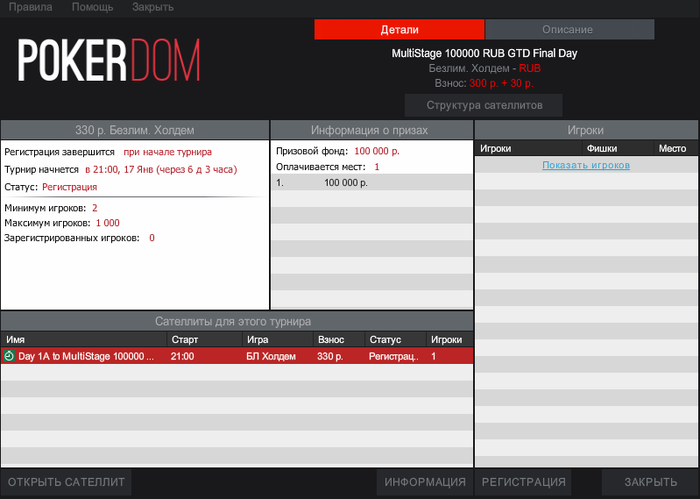Image resolution: width=700 pixels, height=499 pixels.
Task: Switch to the Детали tab
Action: point(399,29)
